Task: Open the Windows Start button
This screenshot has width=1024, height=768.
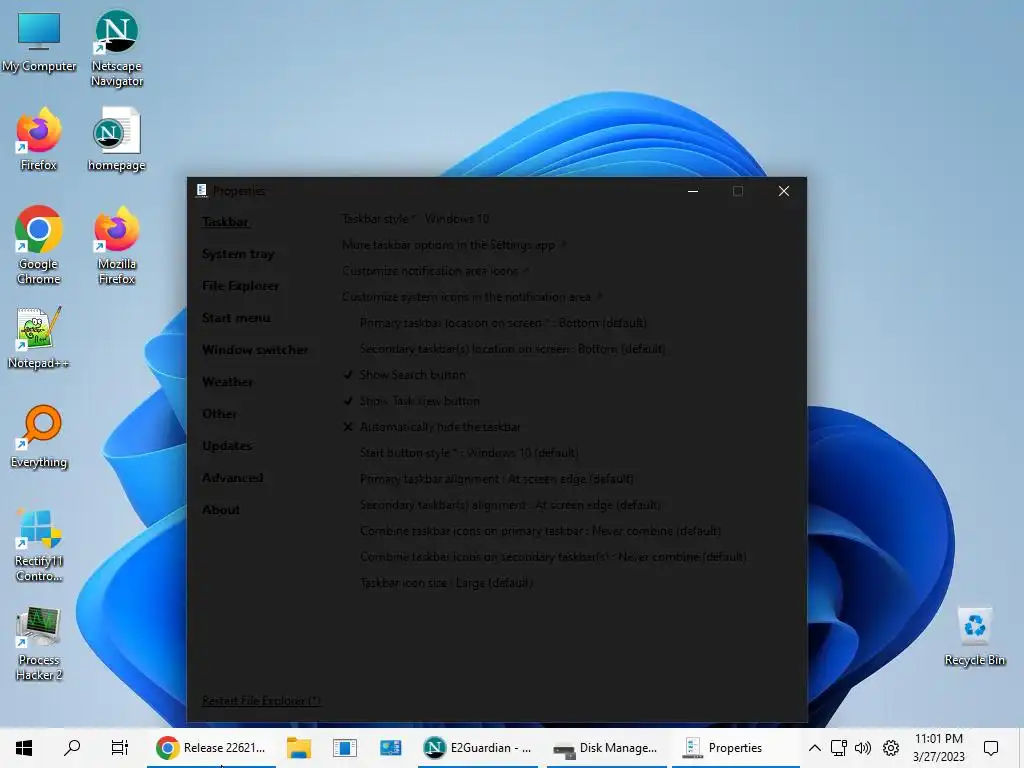Action: tap(24, 748)
